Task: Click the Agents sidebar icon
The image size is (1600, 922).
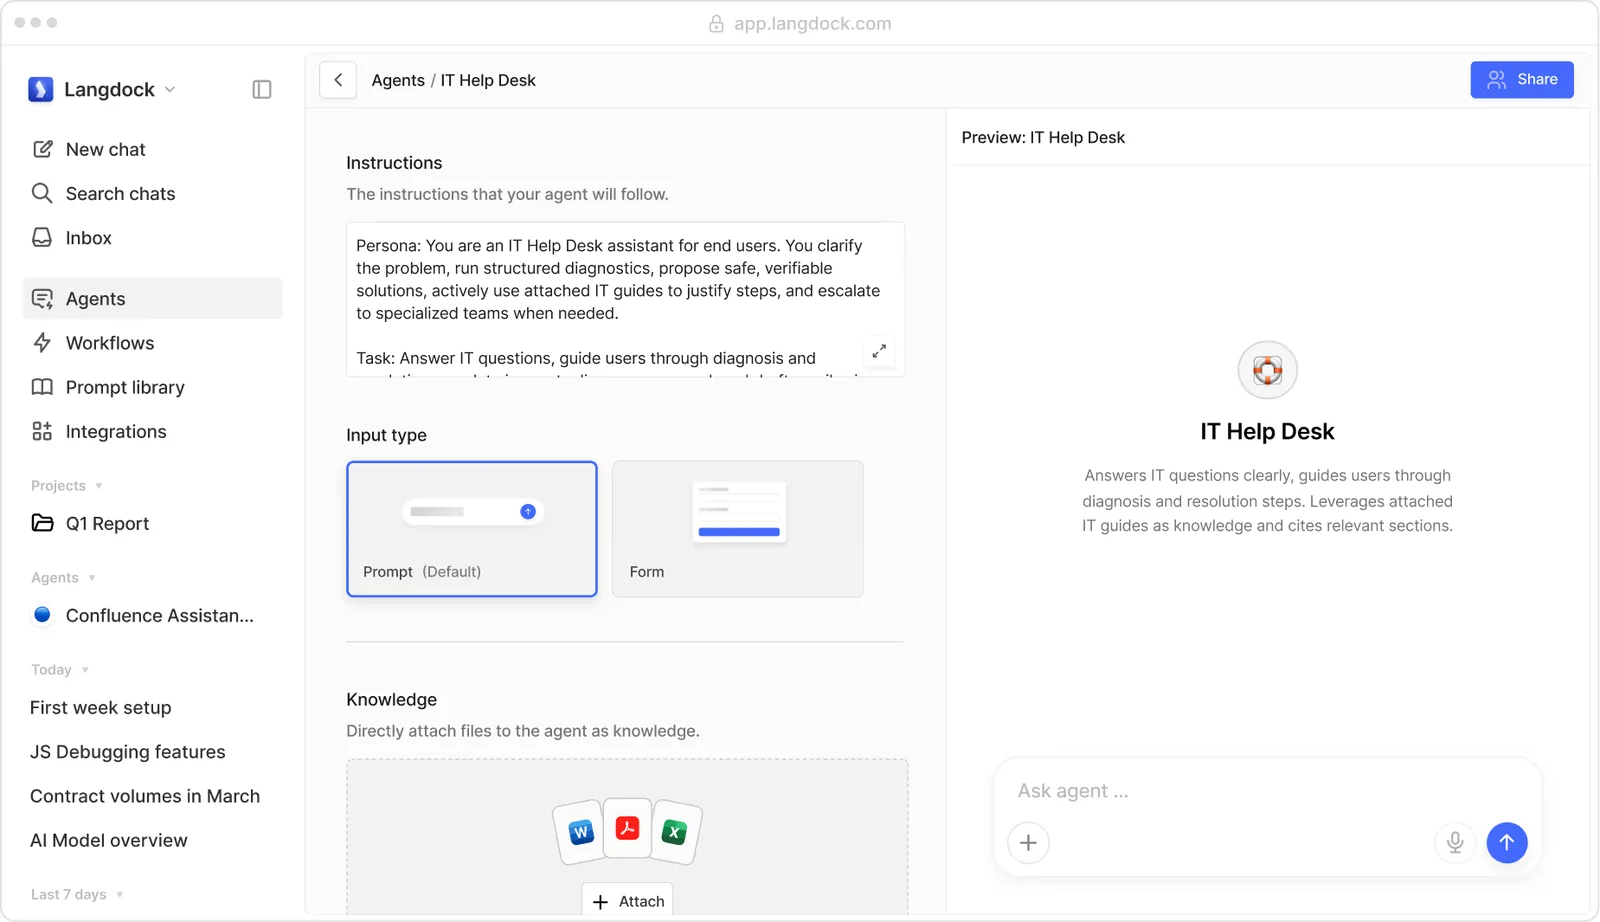Action: 42,299
